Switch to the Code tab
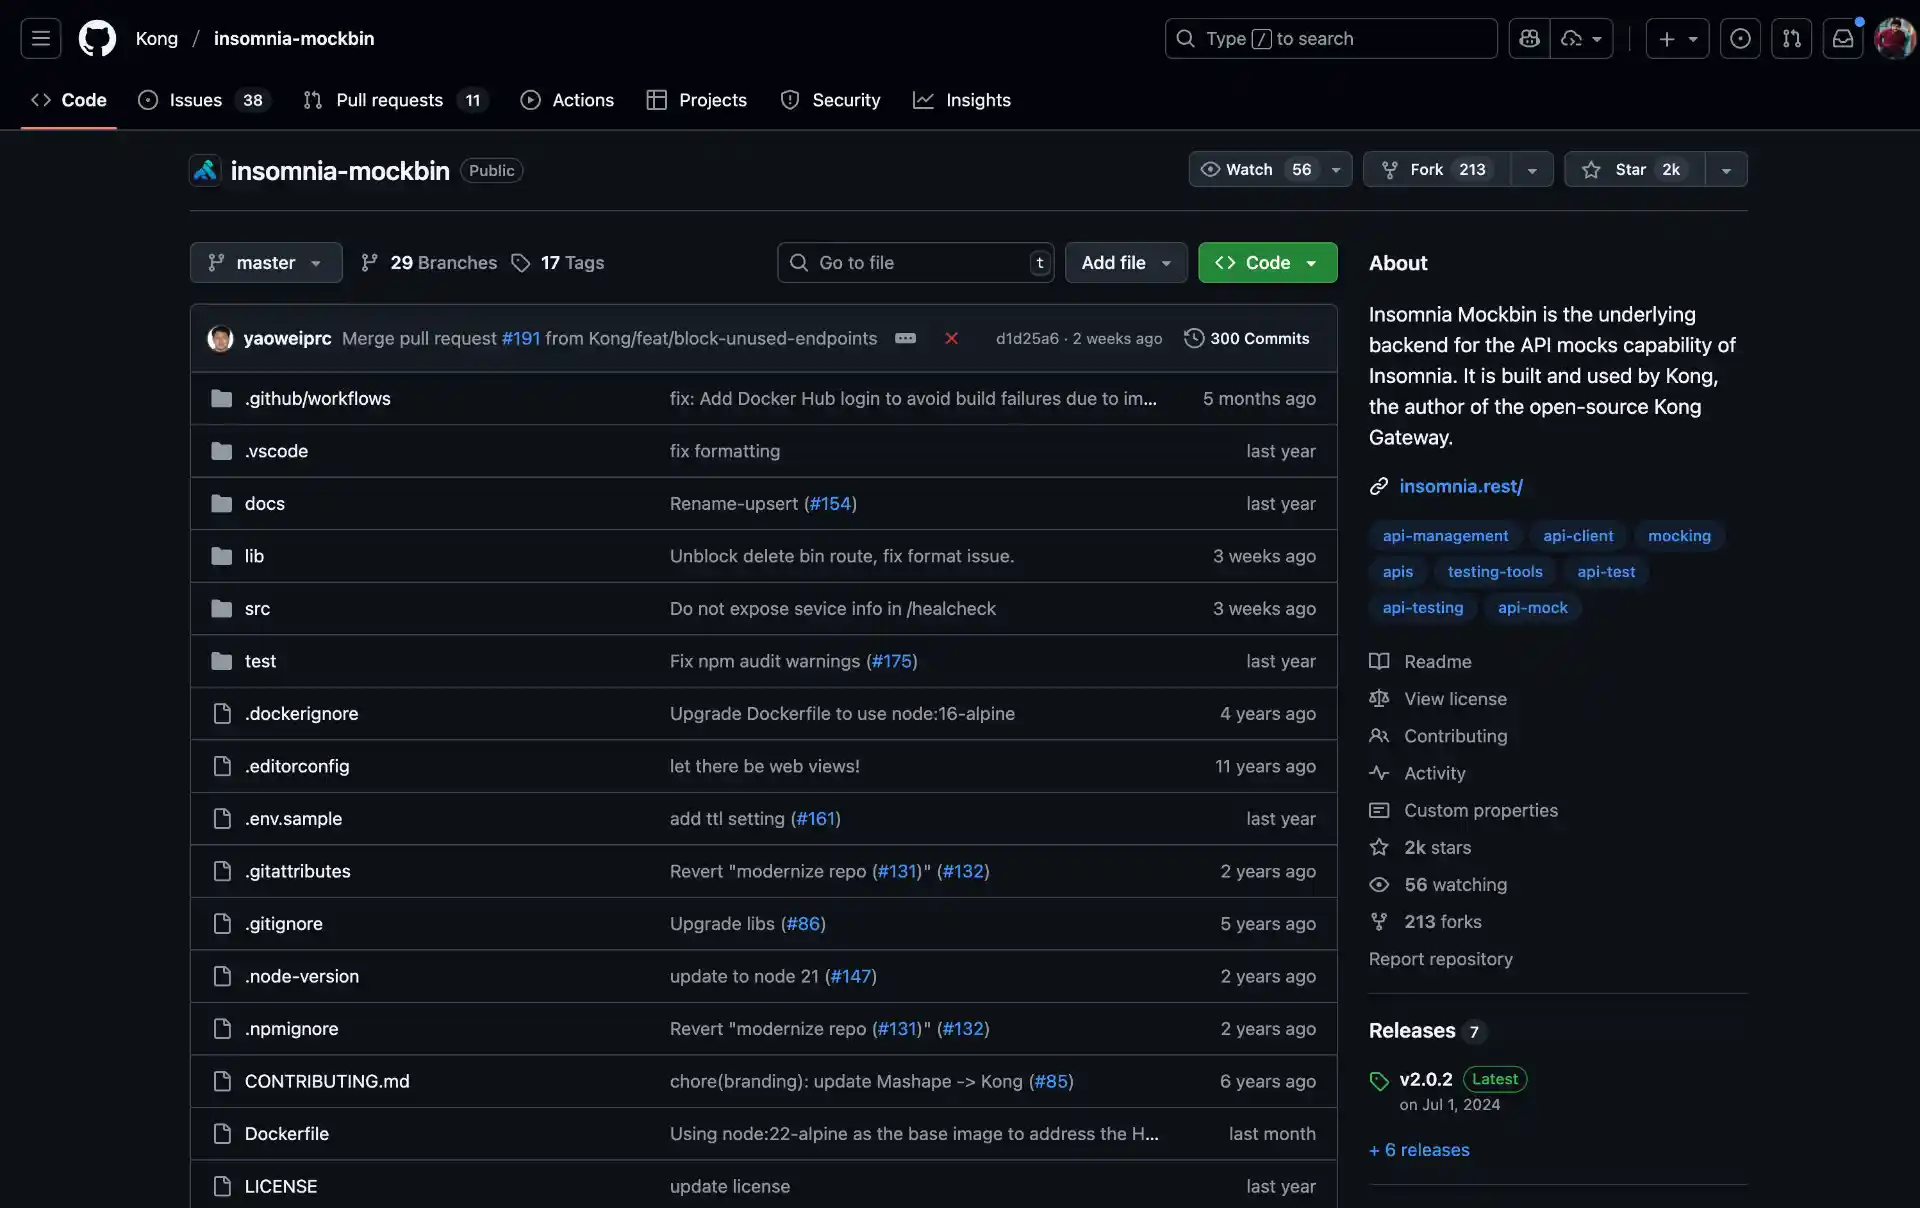This screenshot has width=1920, height=1208. pyautogui.click(x=69, y=99)
